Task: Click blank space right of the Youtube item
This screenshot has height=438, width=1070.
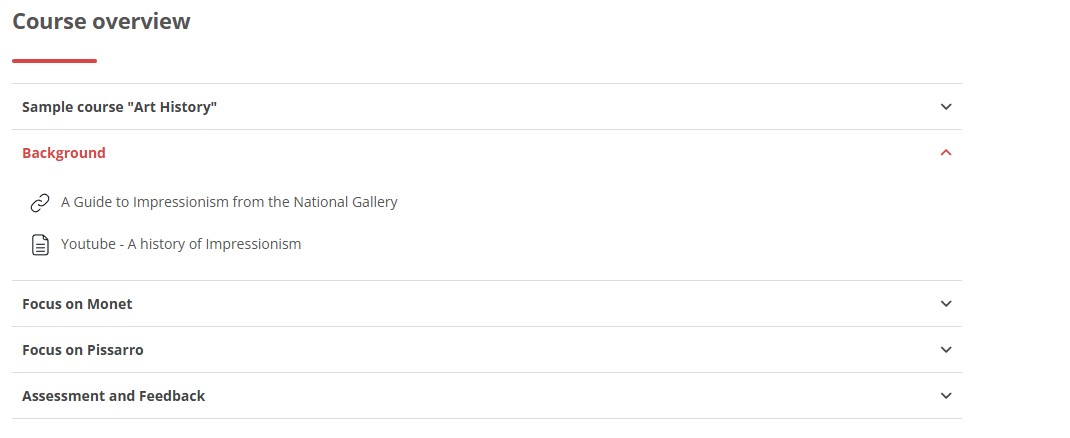Action: point(600,244)
